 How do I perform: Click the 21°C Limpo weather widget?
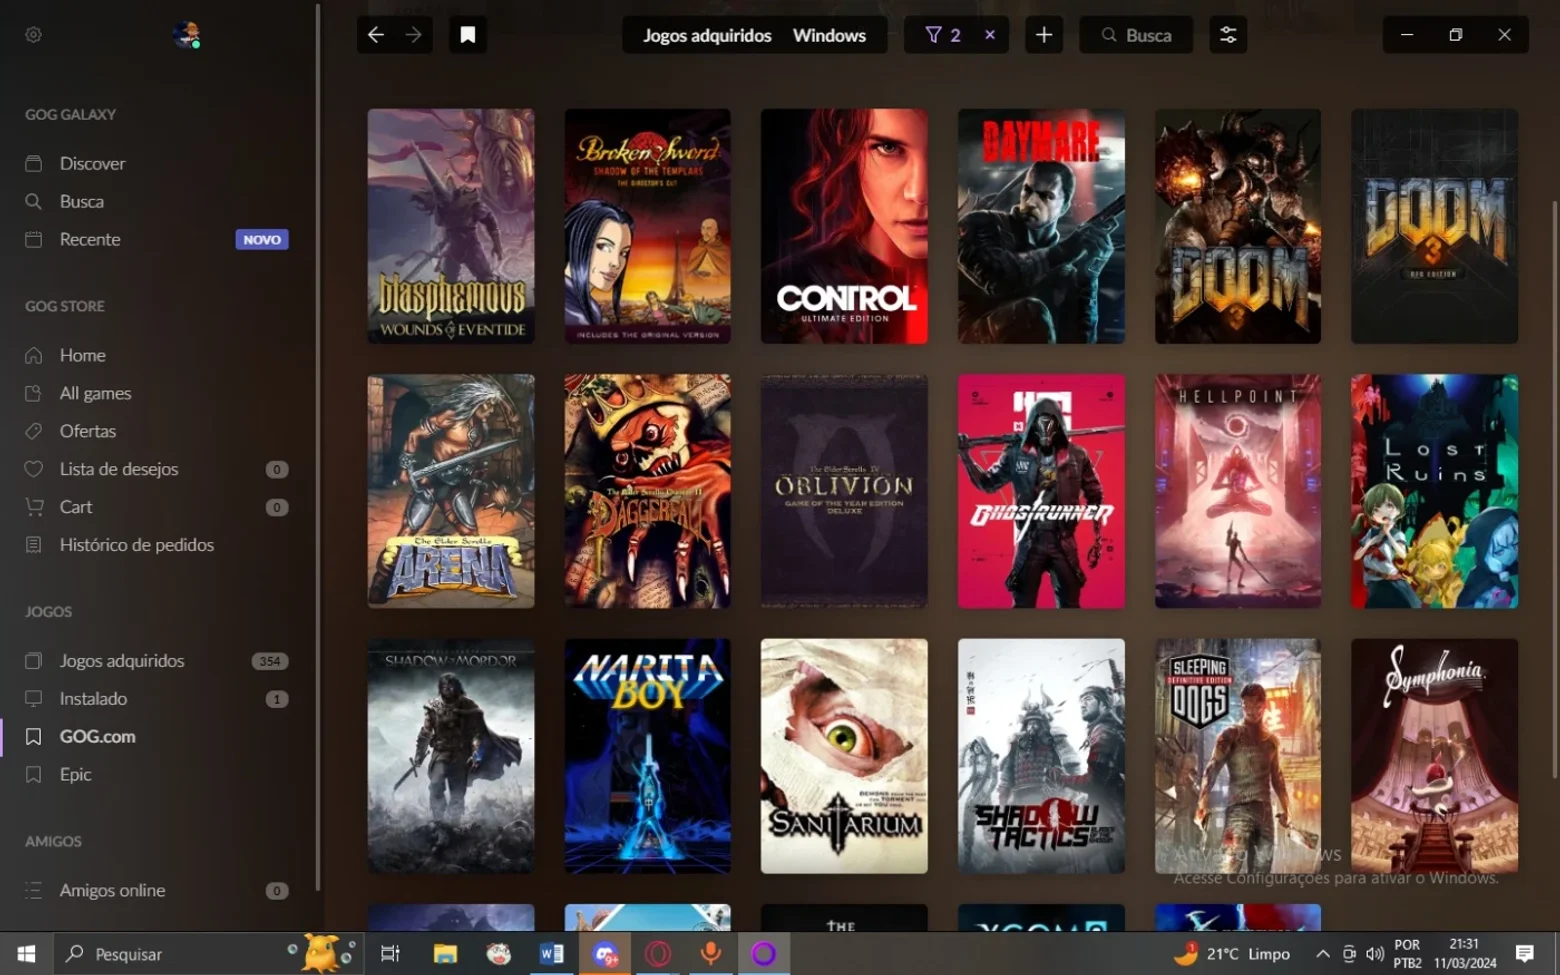1231,954
